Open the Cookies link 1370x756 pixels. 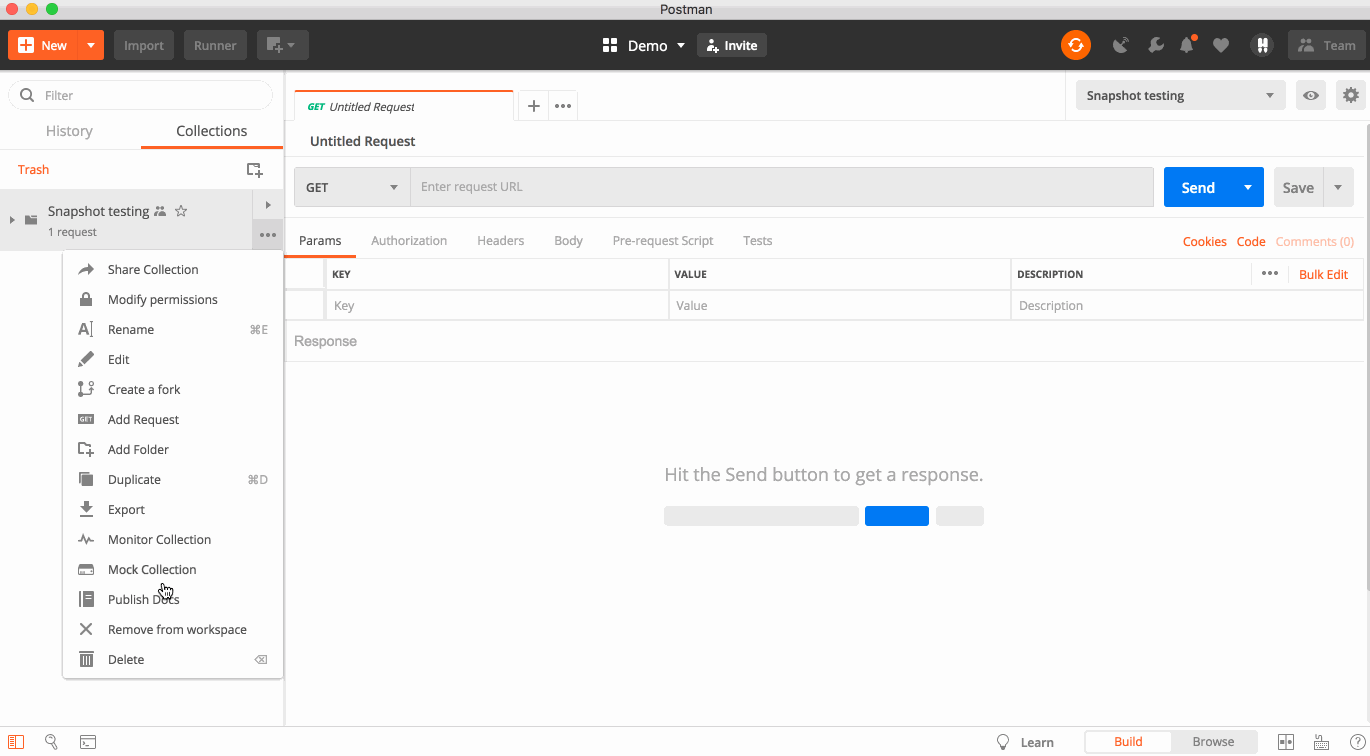pos(1205,241)
